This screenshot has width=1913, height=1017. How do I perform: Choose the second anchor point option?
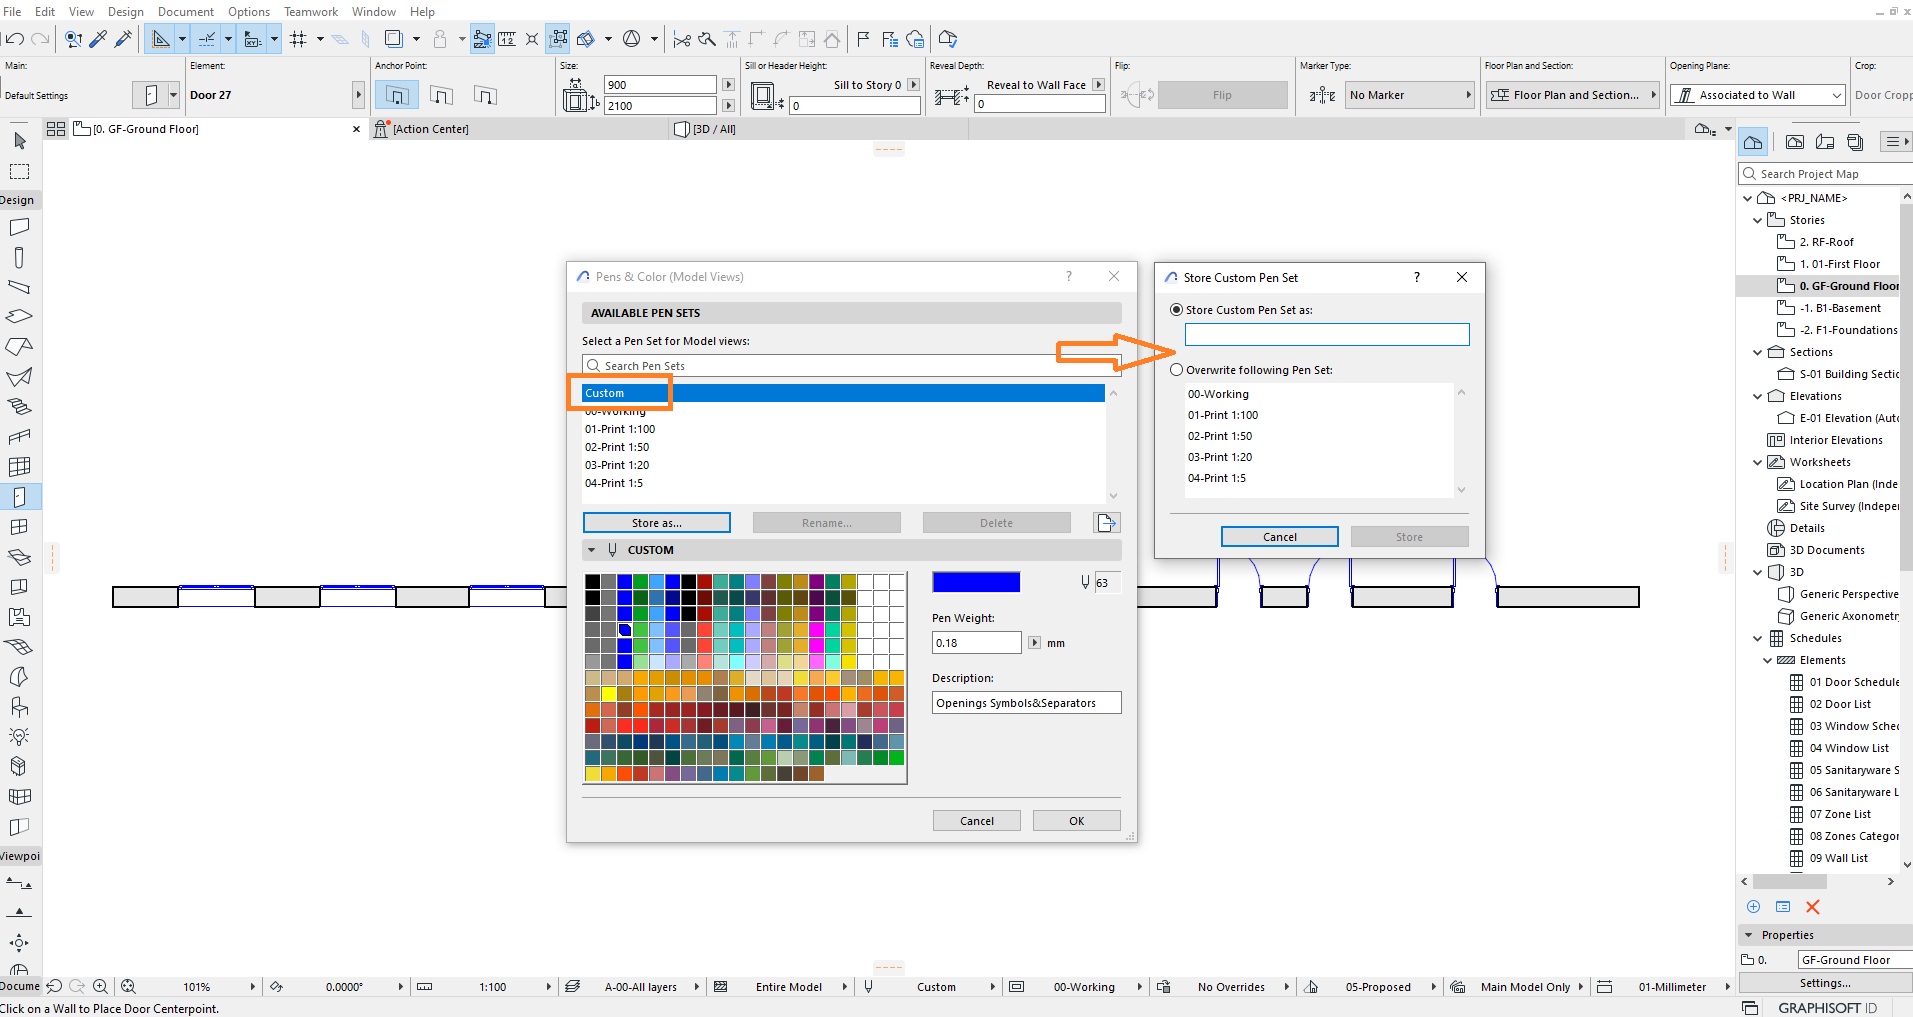tap(441, 95)
